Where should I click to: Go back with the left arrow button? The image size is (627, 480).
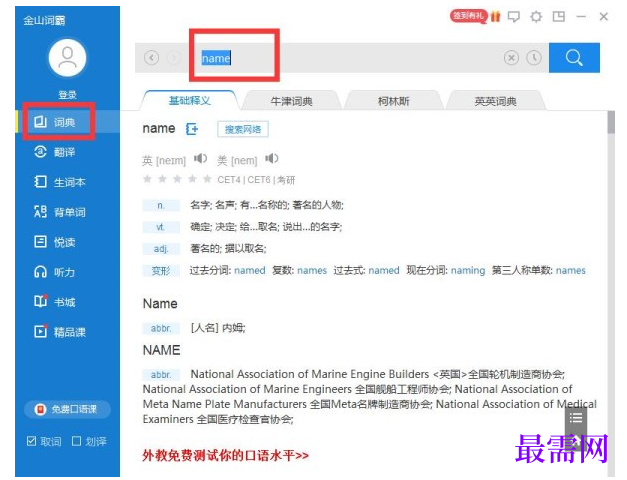tap(151, 58)
